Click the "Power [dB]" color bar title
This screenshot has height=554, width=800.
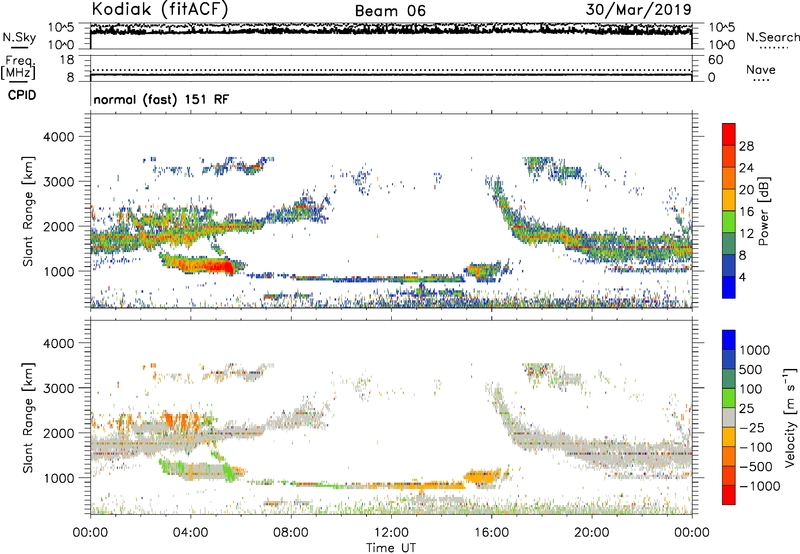(x=764, y=211)
